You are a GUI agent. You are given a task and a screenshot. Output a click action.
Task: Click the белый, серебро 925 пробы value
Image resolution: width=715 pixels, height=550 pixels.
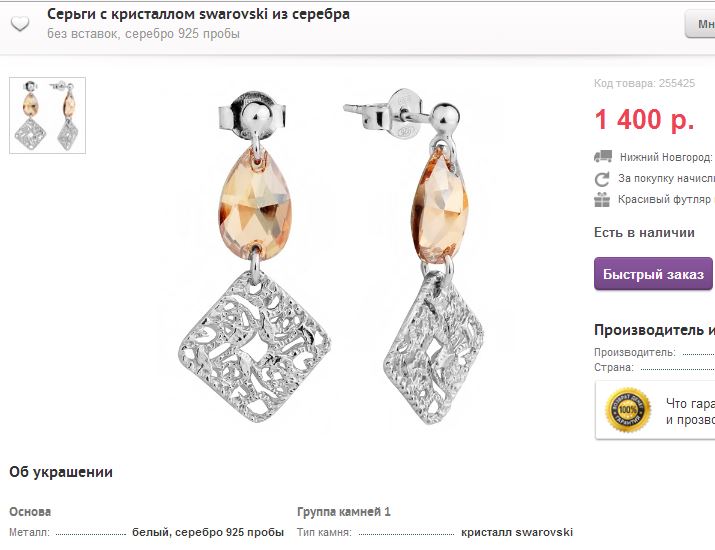click(208, 532)
